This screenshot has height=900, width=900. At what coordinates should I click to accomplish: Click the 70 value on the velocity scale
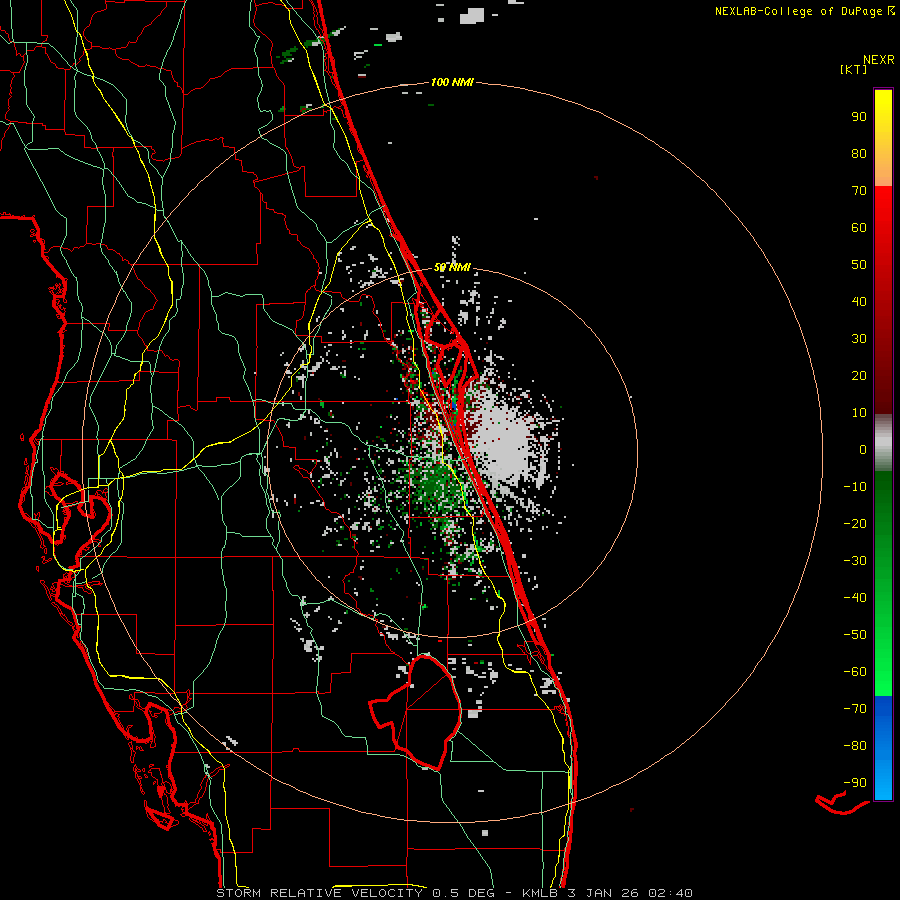click(x=859, y=191)
